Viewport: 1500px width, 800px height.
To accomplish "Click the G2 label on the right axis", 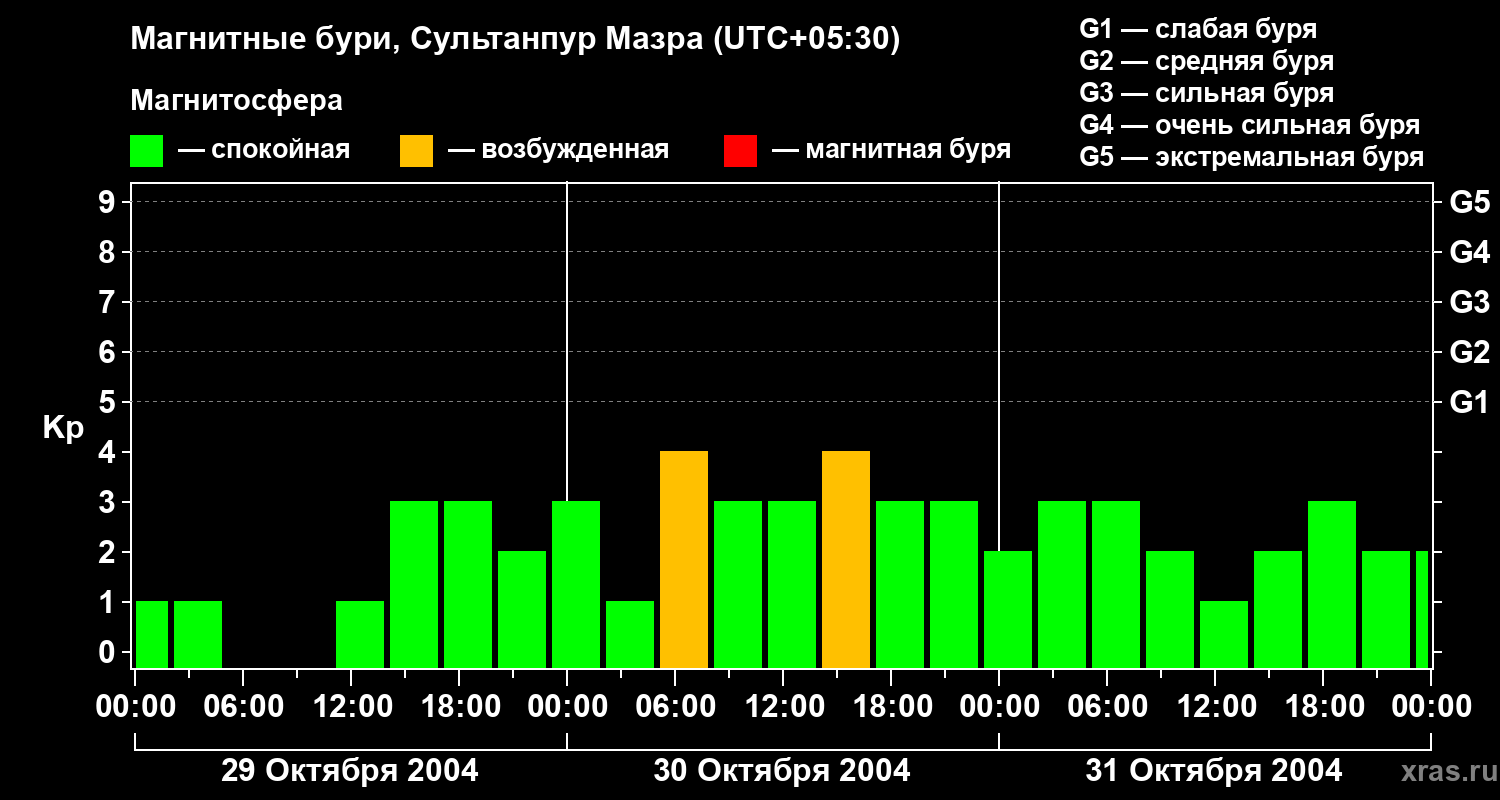I will tap(1469, 353).
